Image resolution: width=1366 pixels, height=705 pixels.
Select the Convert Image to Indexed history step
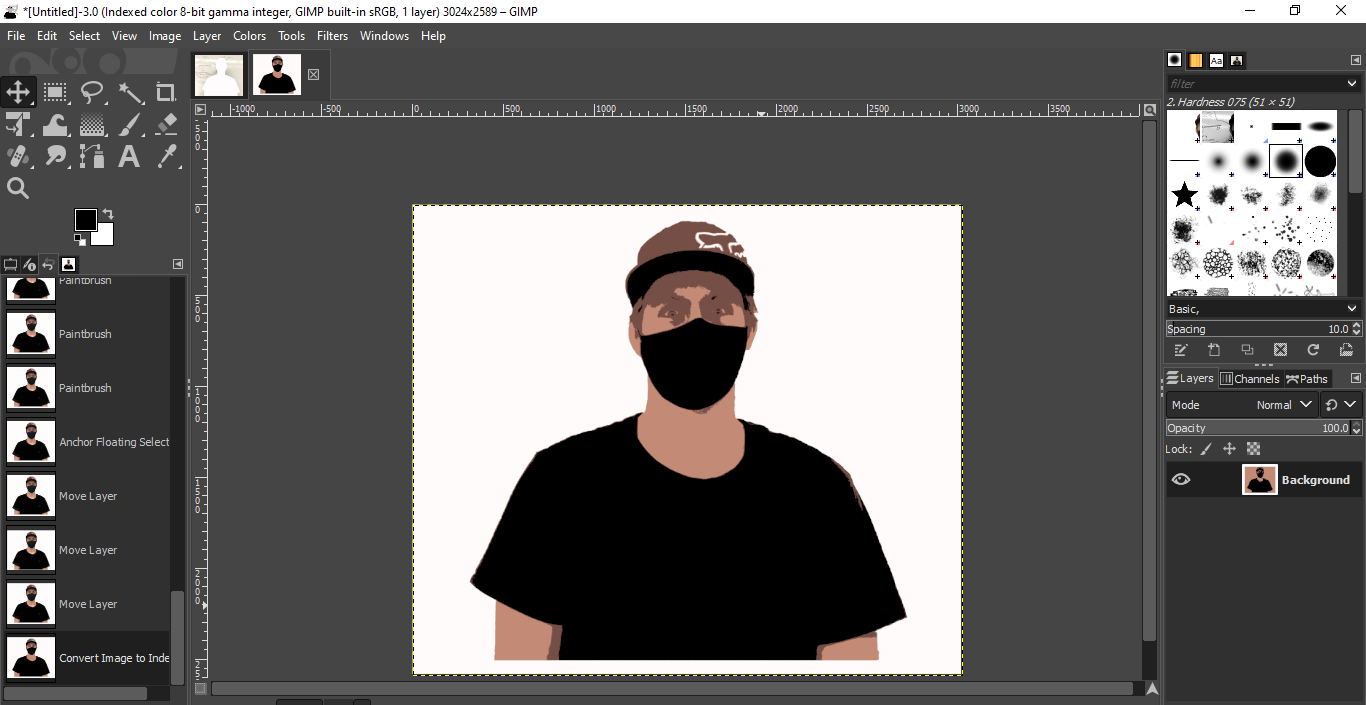(86, 658)
